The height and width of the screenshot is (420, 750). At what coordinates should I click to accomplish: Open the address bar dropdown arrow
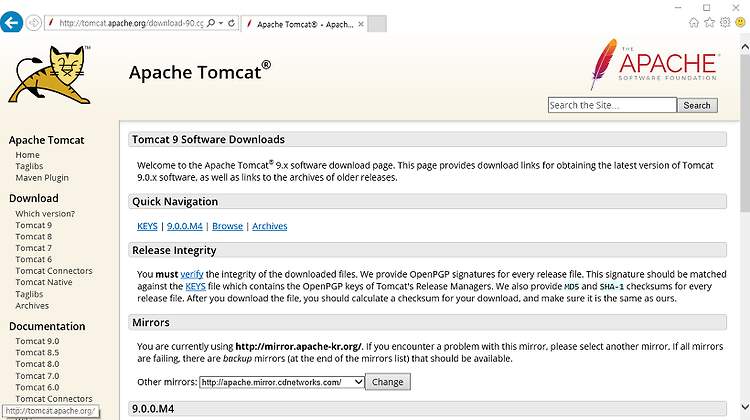point(221,23)
